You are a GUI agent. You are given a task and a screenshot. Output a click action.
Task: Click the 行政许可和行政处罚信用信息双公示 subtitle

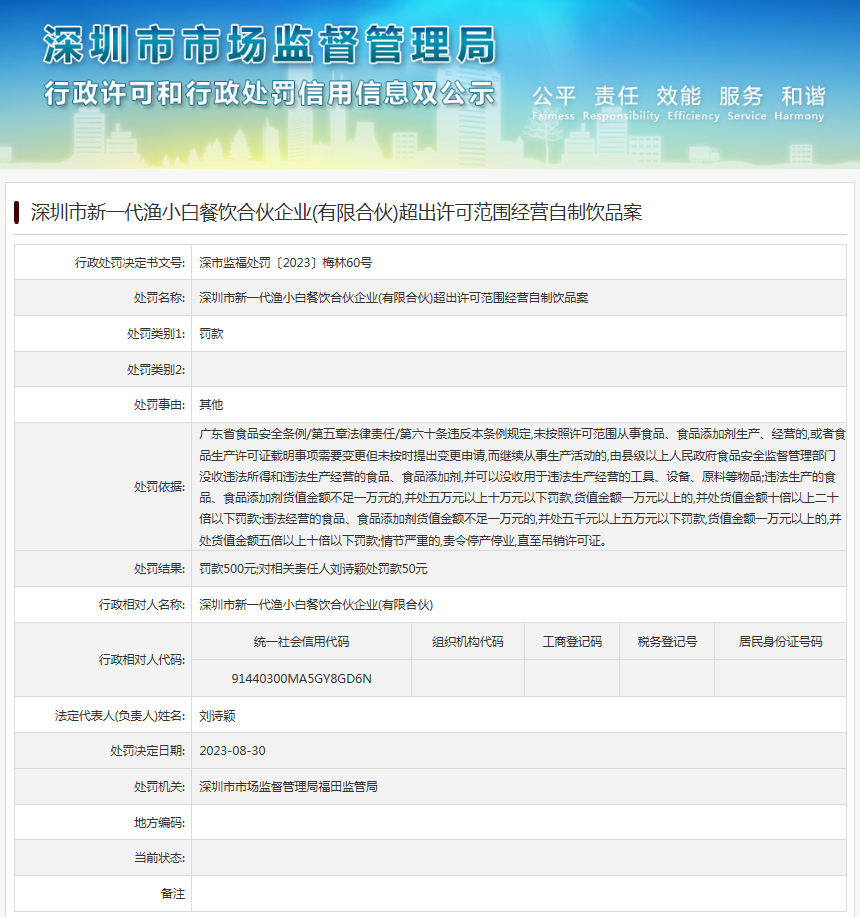click(x=270, y=94)
